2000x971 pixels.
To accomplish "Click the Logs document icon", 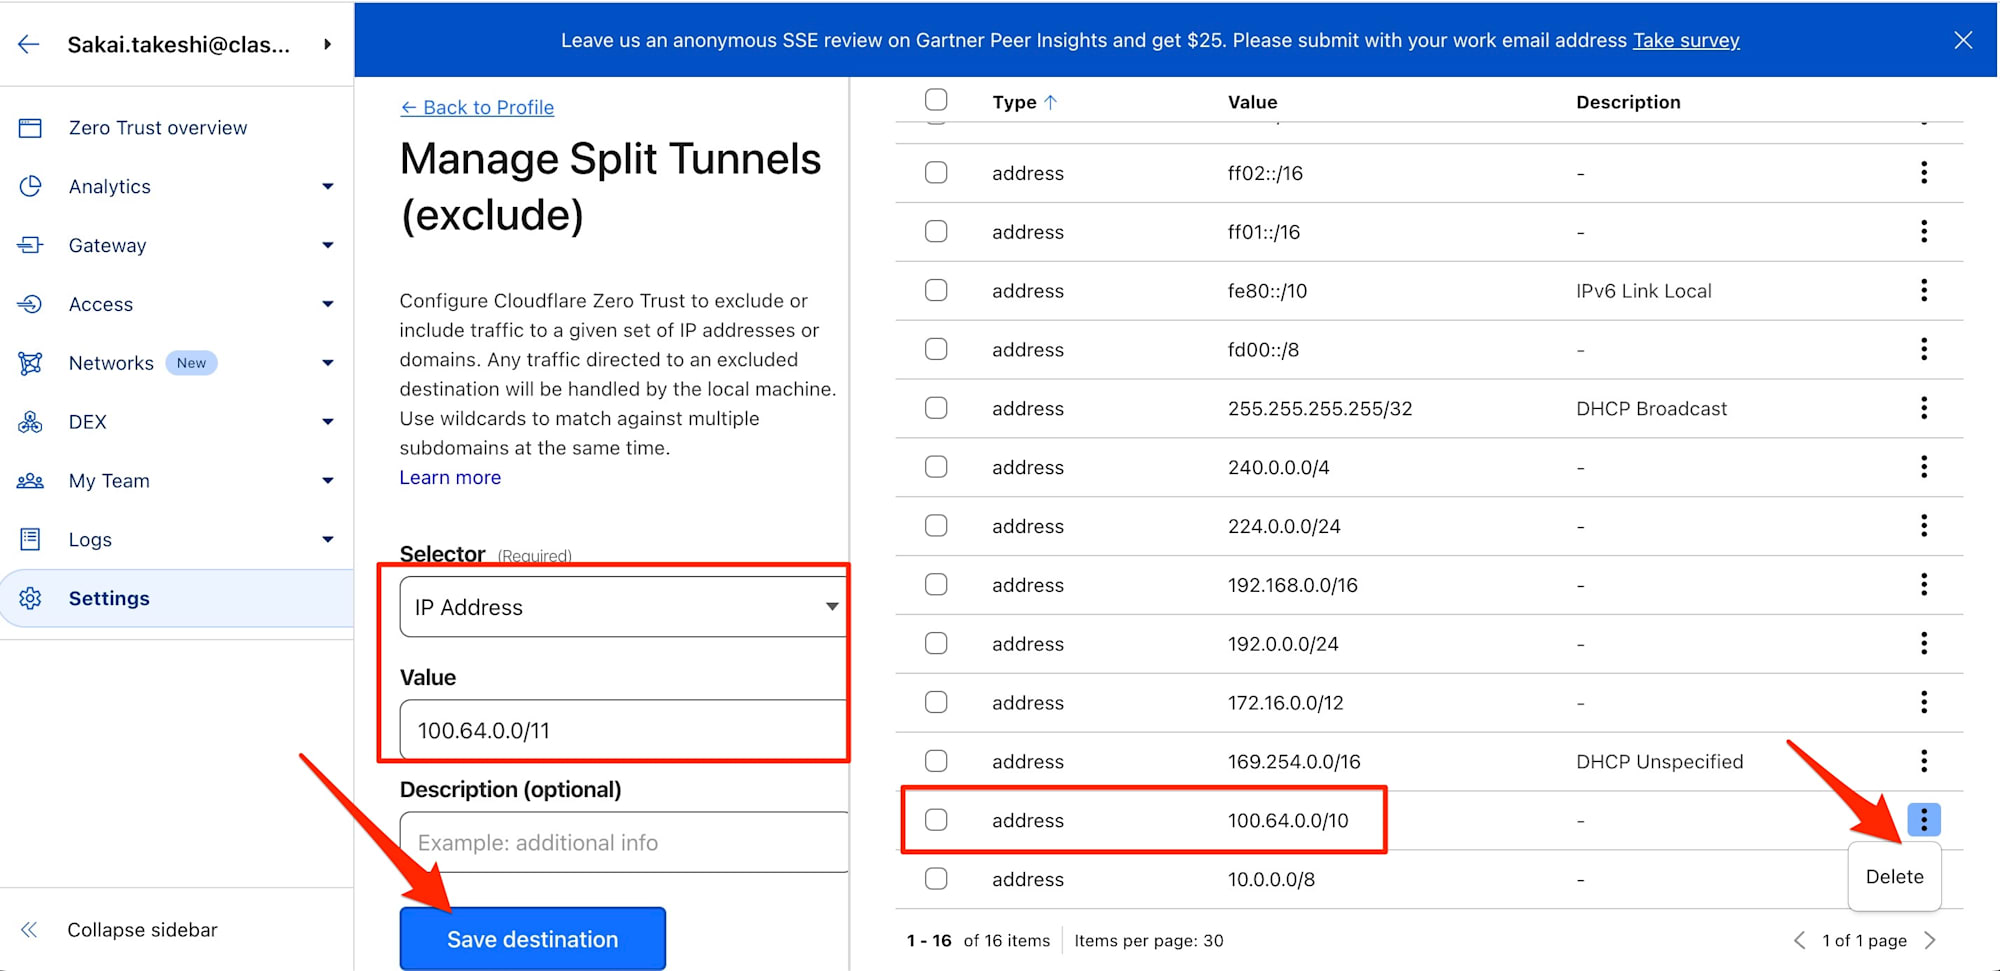I will tap(30, 539).
